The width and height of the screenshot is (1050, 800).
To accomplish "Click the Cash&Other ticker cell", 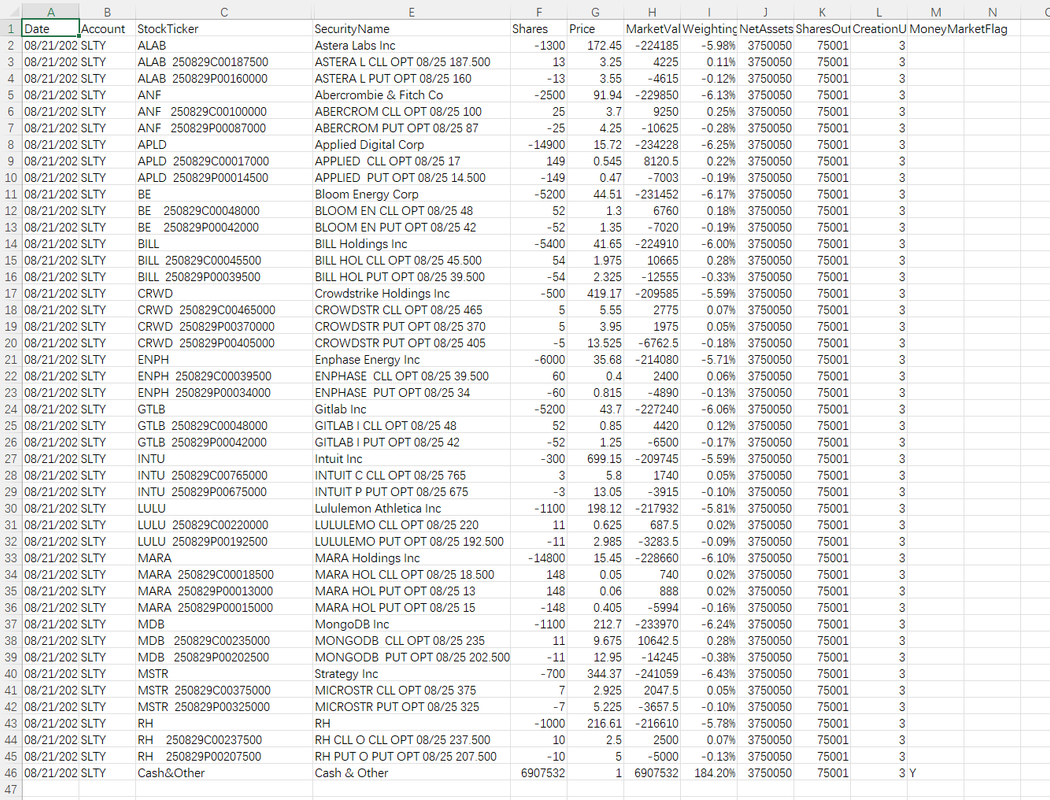I will 224,773.
